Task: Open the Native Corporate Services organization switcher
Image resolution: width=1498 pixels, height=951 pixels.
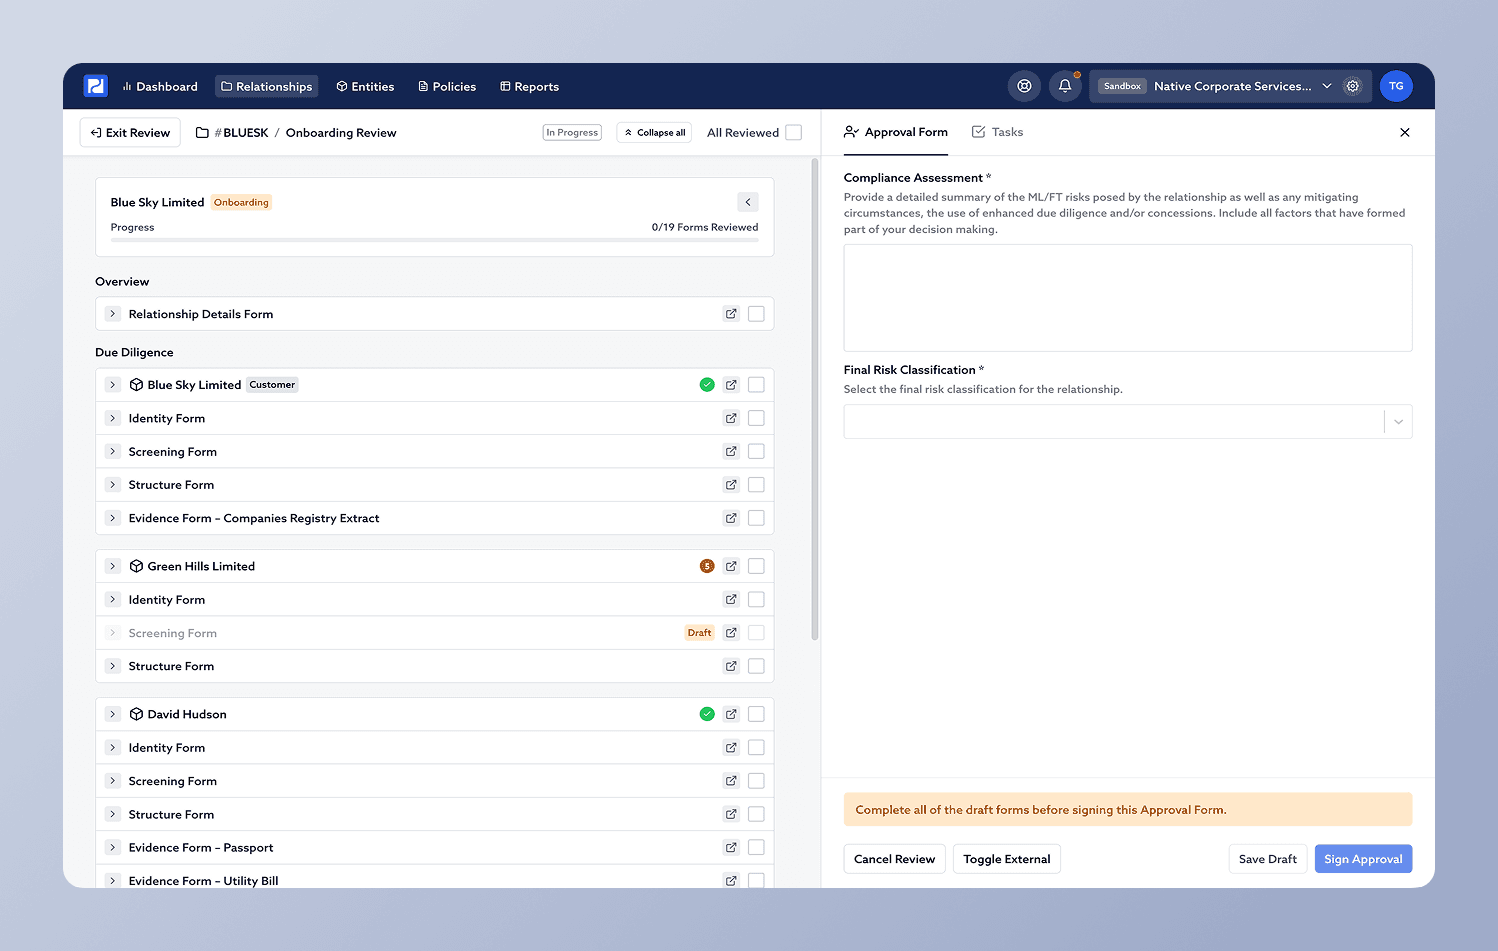Action: [1243, 86]
